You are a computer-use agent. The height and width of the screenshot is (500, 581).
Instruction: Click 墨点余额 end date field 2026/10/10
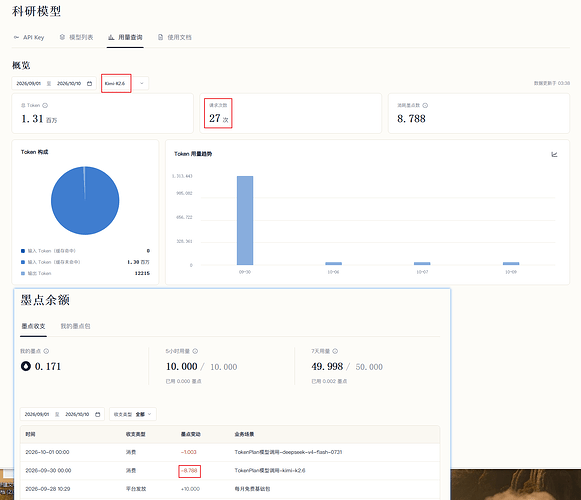click(x=77, y=414)
